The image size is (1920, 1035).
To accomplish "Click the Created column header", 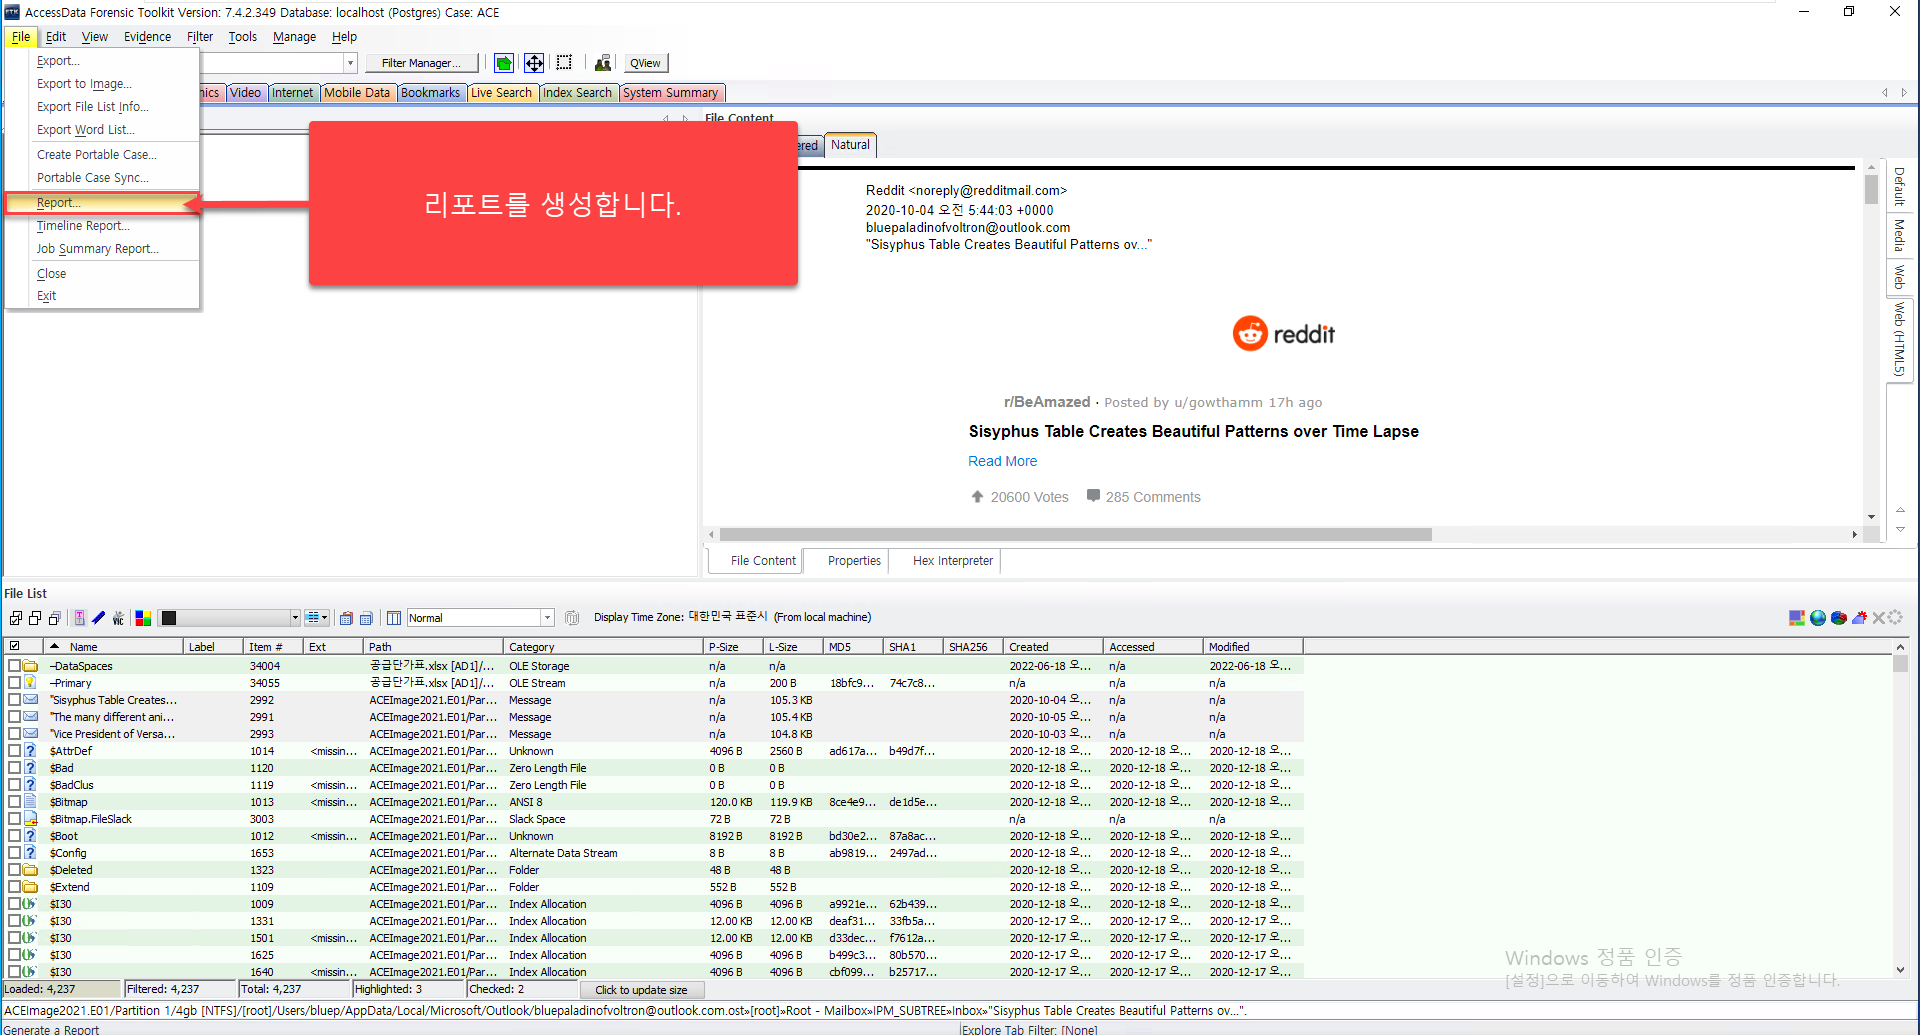I will 1053,647.
